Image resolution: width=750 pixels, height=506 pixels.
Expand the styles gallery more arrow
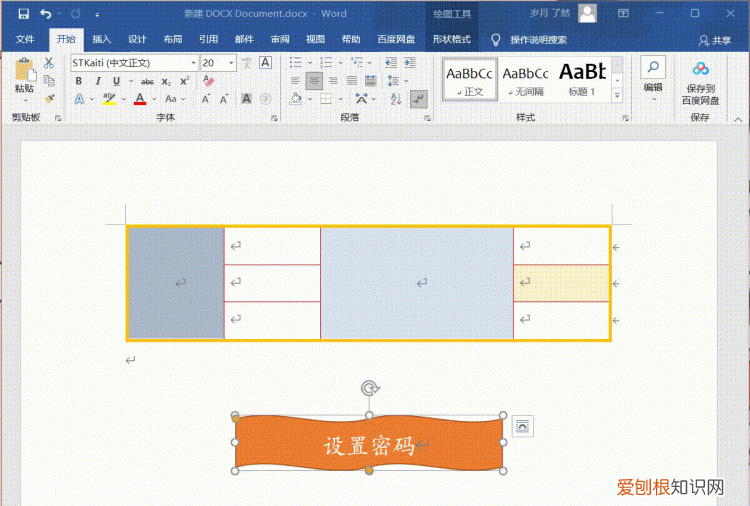(618, 96)
